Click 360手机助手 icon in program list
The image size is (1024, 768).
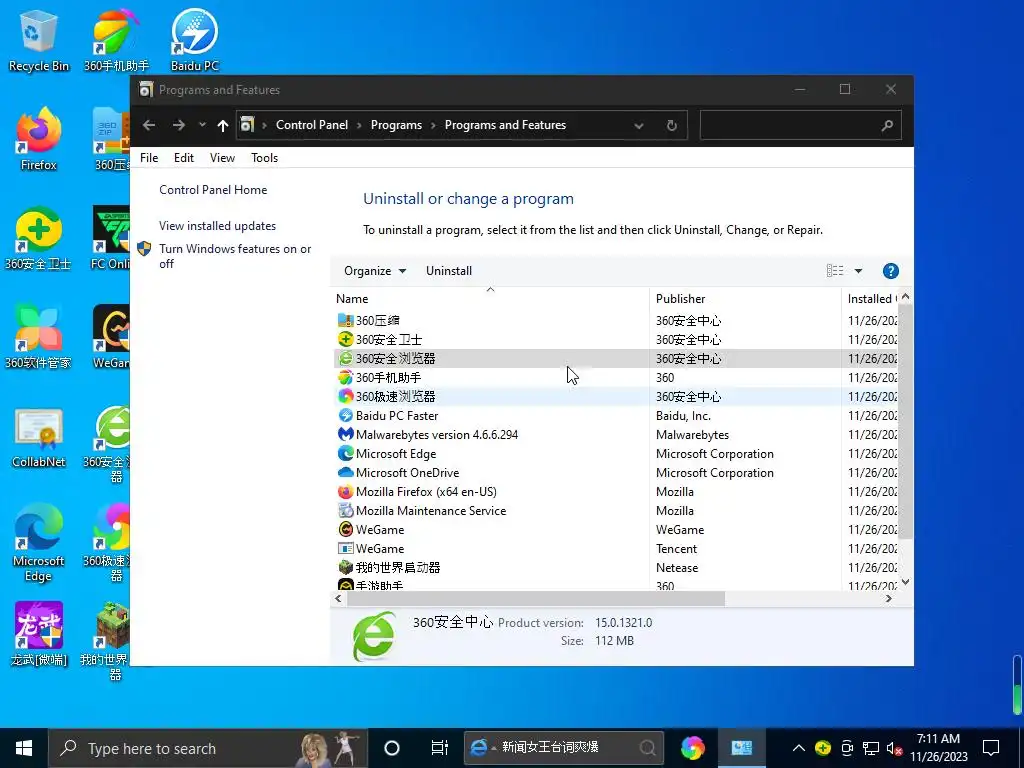345,377
